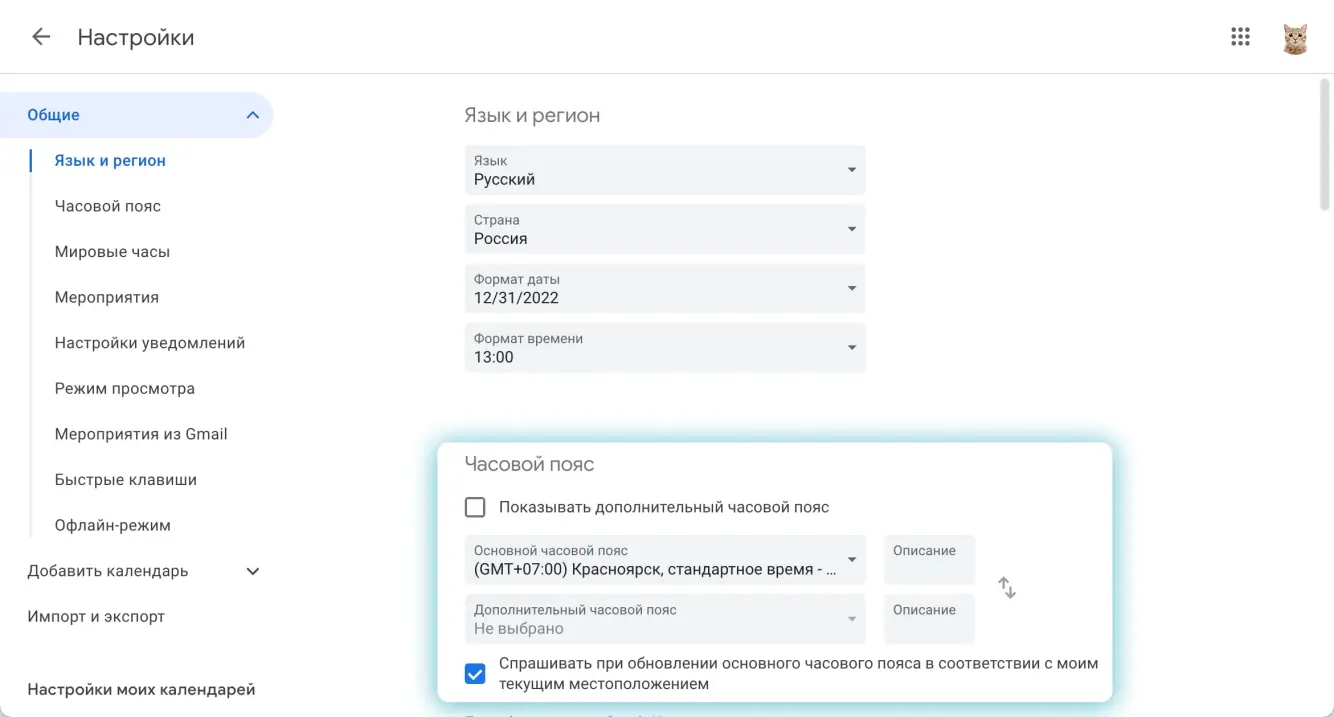Screen dimensions: 1334x717
Task: Uncheck Спрашивать при обновлении часового пояса
Action: pyautogui.click(x=475, y=674)
